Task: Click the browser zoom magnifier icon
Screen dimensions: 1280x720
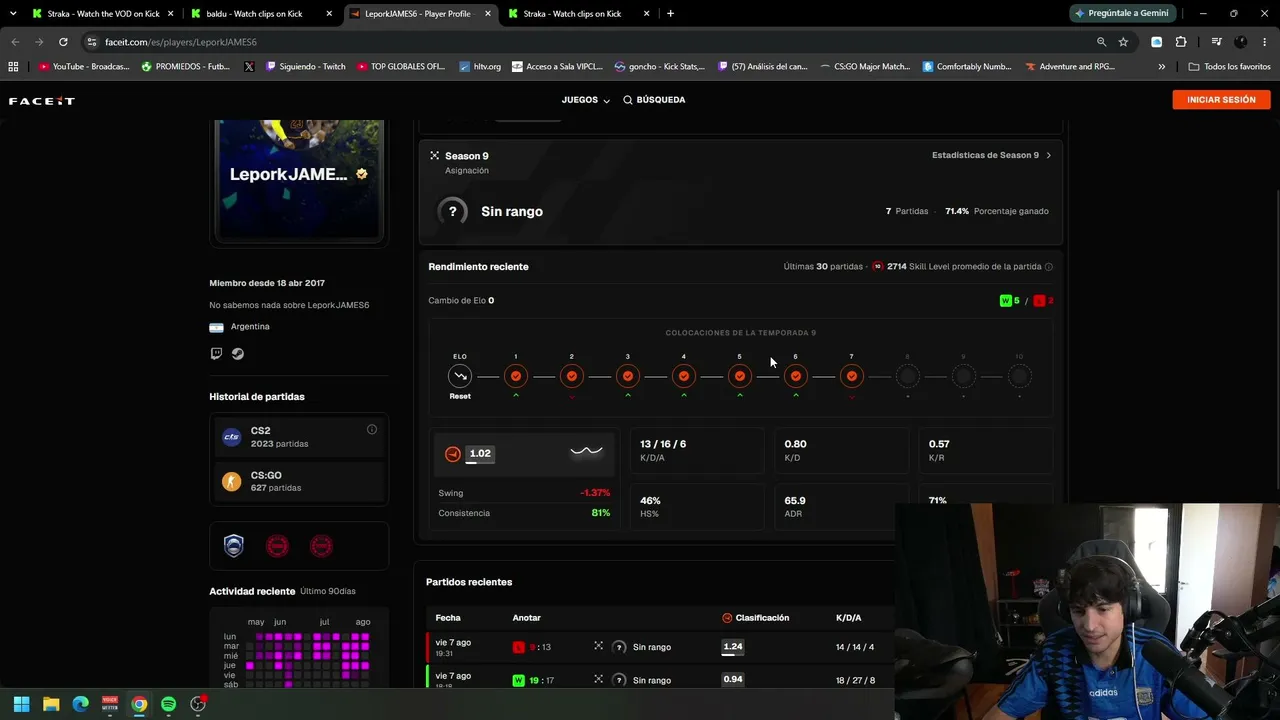Action: tap(1101, 42)
